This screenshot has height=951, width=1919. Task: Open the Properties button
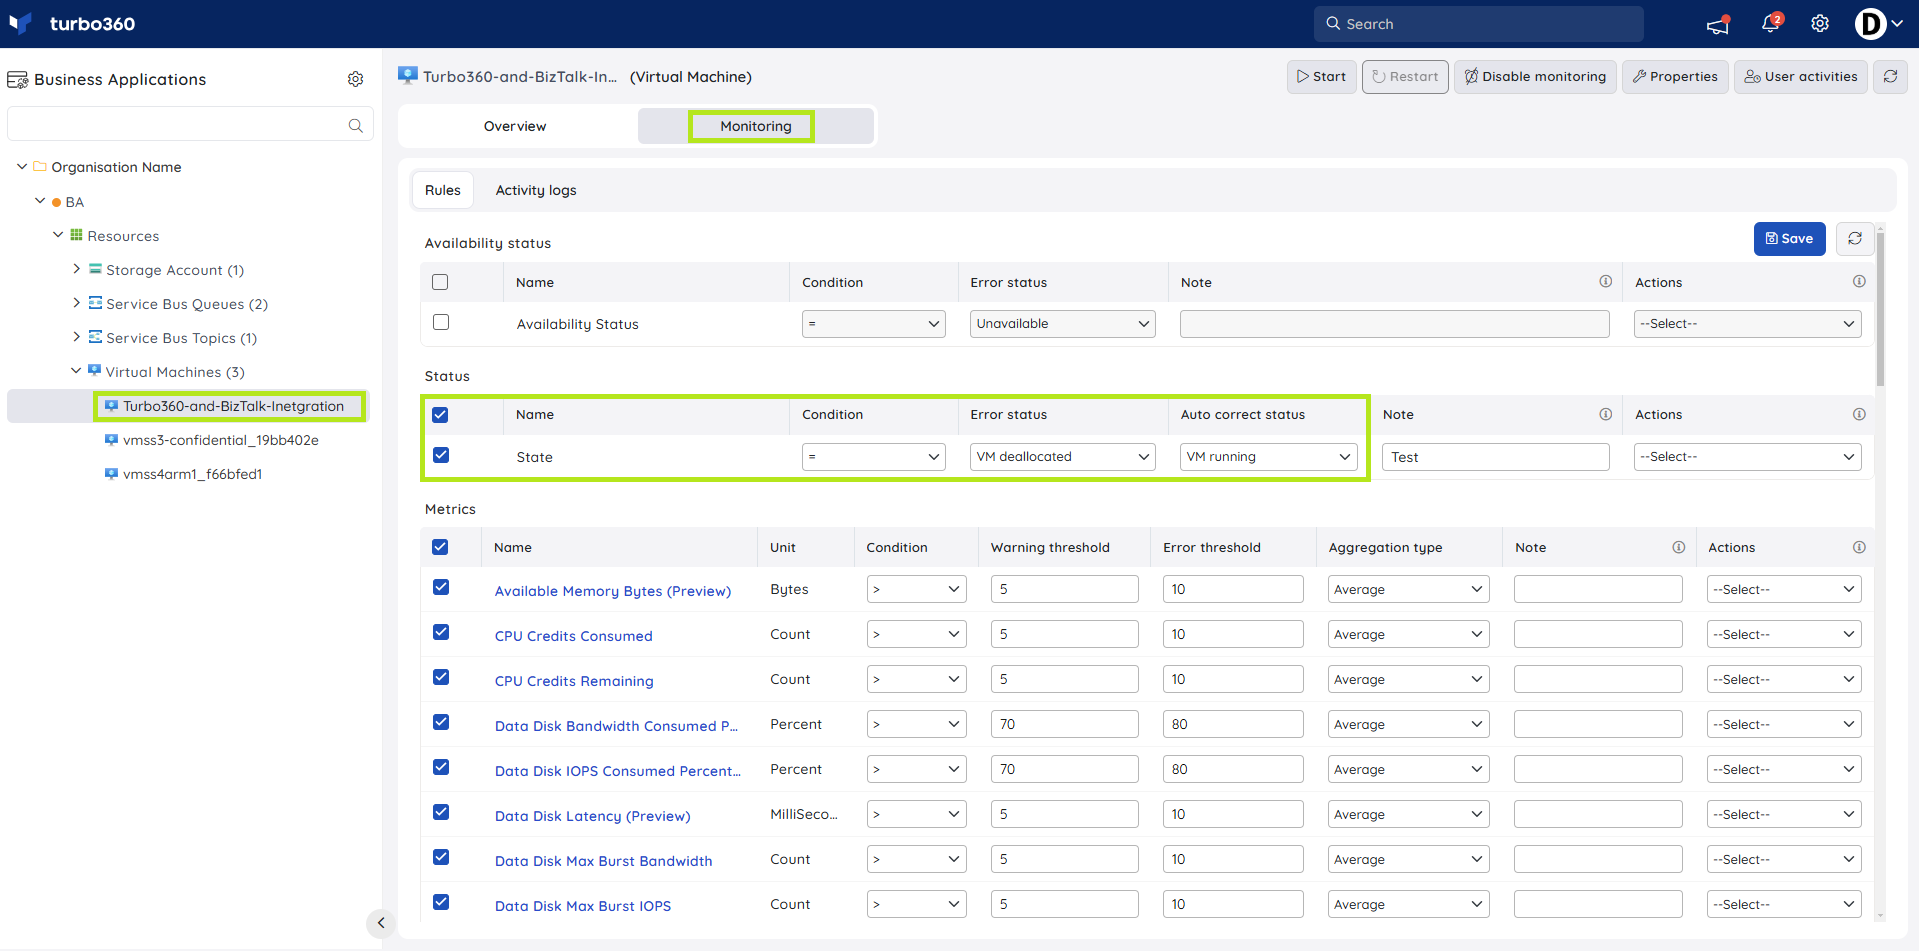click(1675, 76)
